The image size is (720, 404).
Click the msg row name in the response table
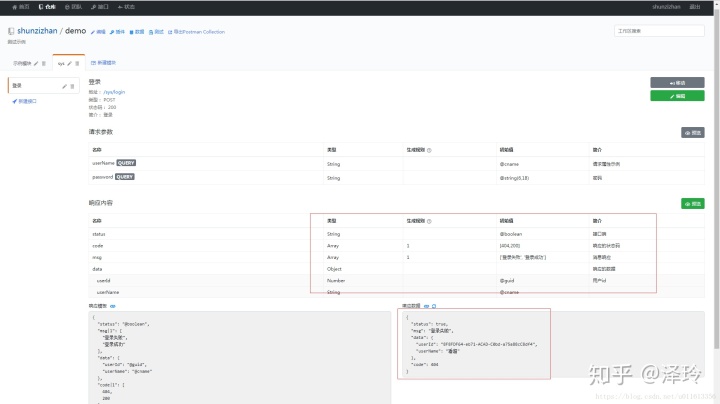tap(97, 258)
